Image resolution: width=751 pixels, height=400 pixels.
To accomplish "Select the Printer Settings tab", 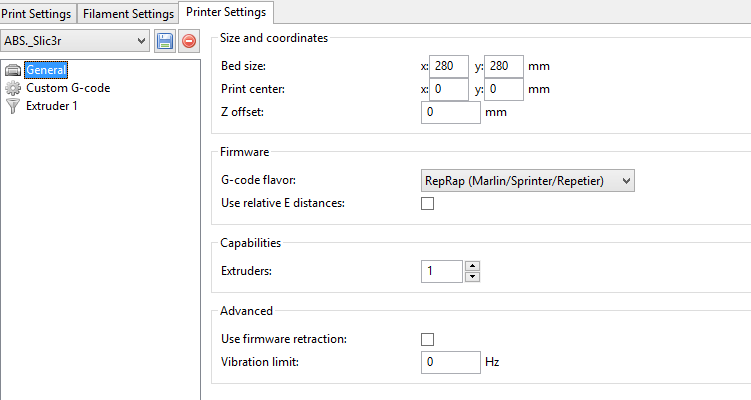I will tap(225, 13).
